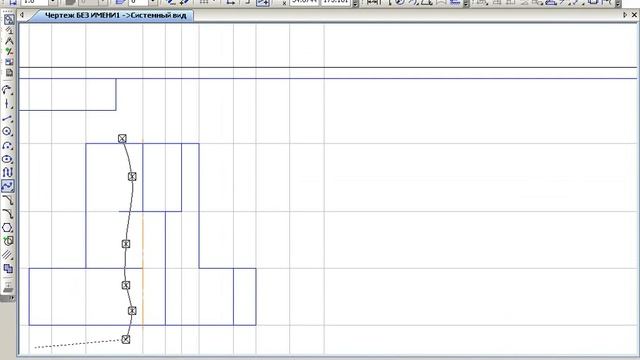Switch to the Dimensions toolbar panel
640x360 pixels.
pyautogui.click(x=9, y=31)
